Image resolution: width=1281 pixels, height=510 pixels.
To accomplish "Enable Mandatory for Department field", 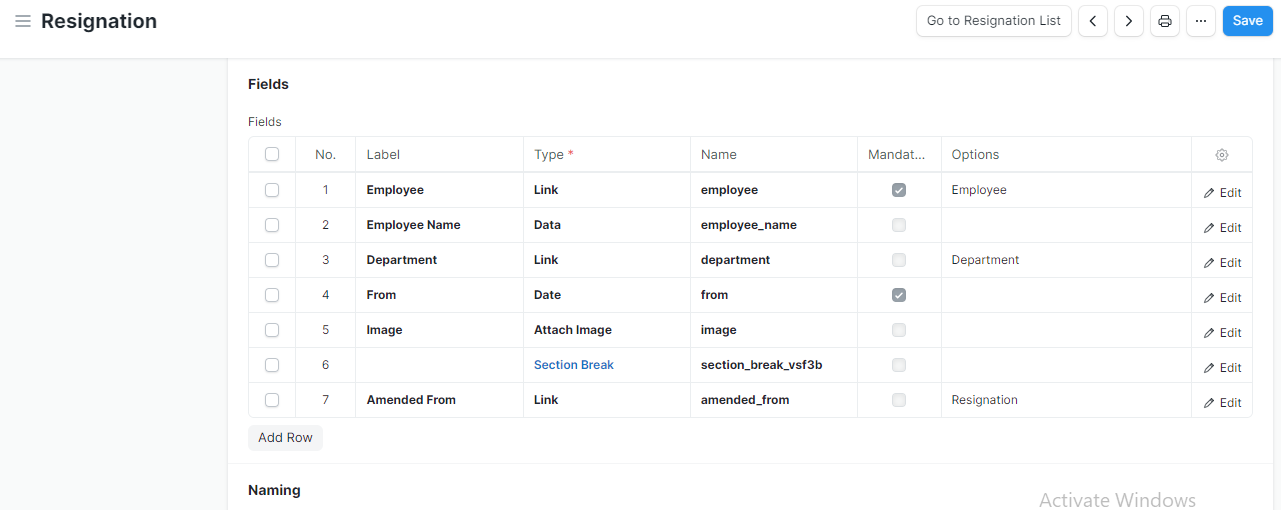I will pos(899,260).
